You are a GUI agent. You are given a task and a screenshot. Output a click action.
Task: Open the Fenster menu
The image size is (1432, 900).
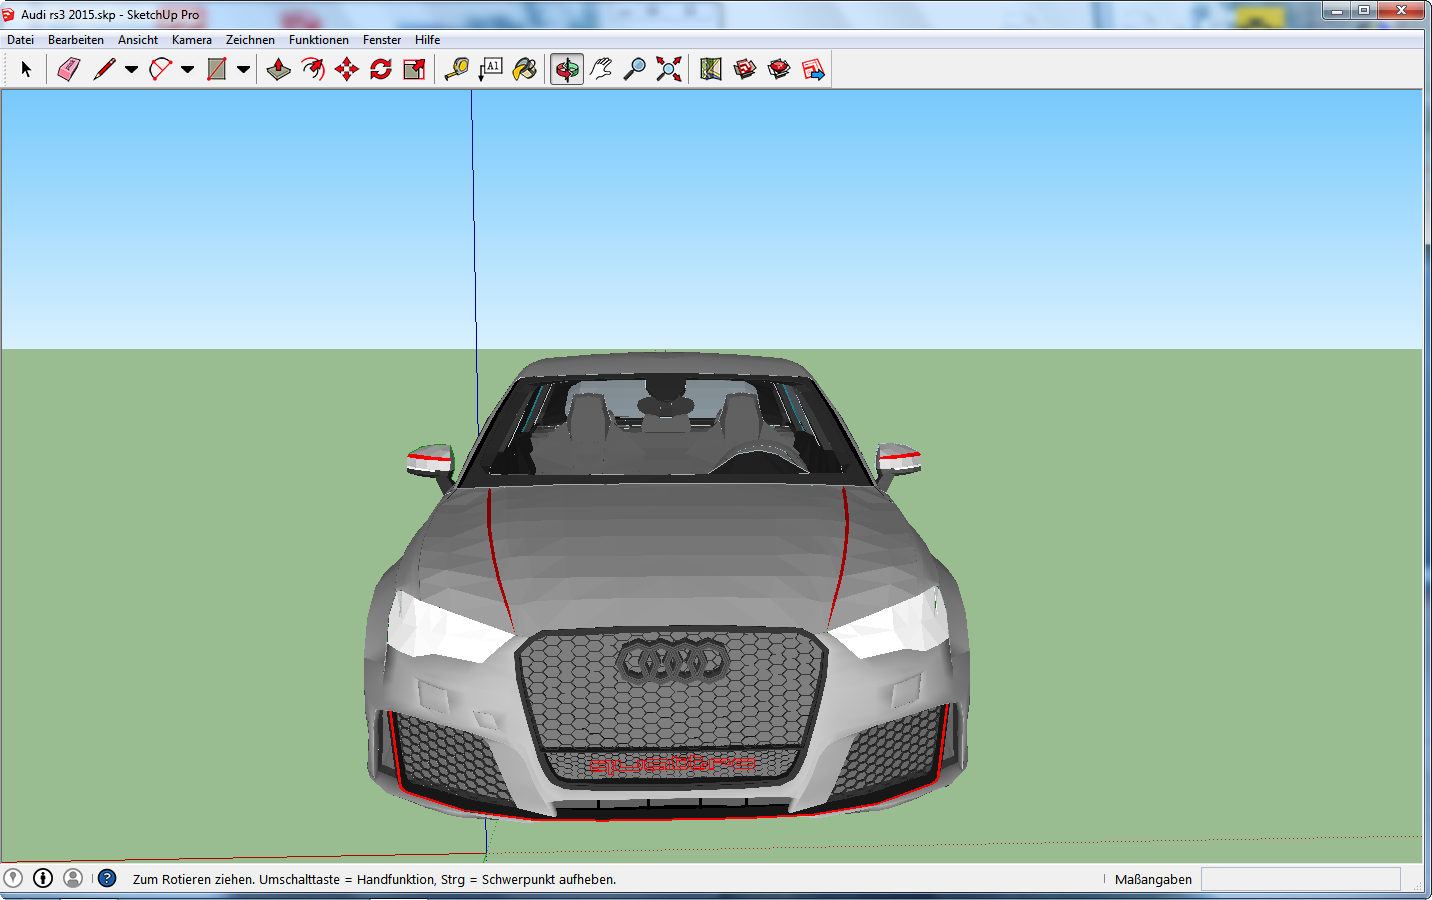[x=382, y=40]
